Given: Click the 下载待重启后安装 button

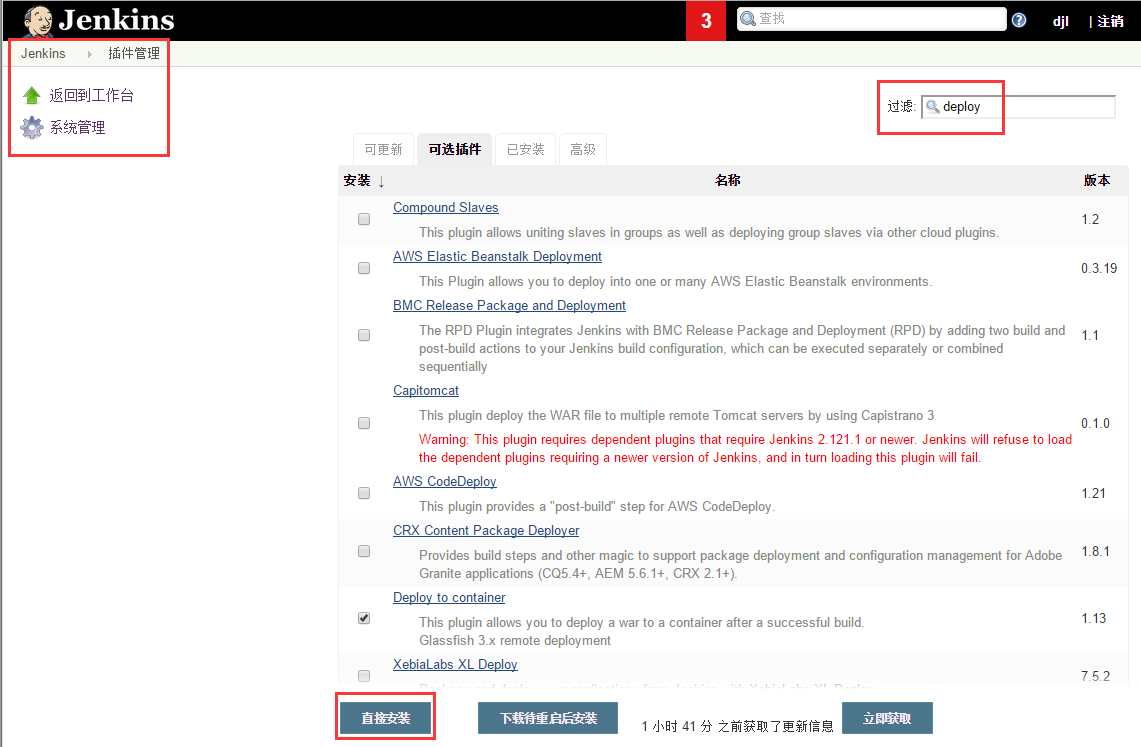Looking at the screenshot, I should 548,718.
